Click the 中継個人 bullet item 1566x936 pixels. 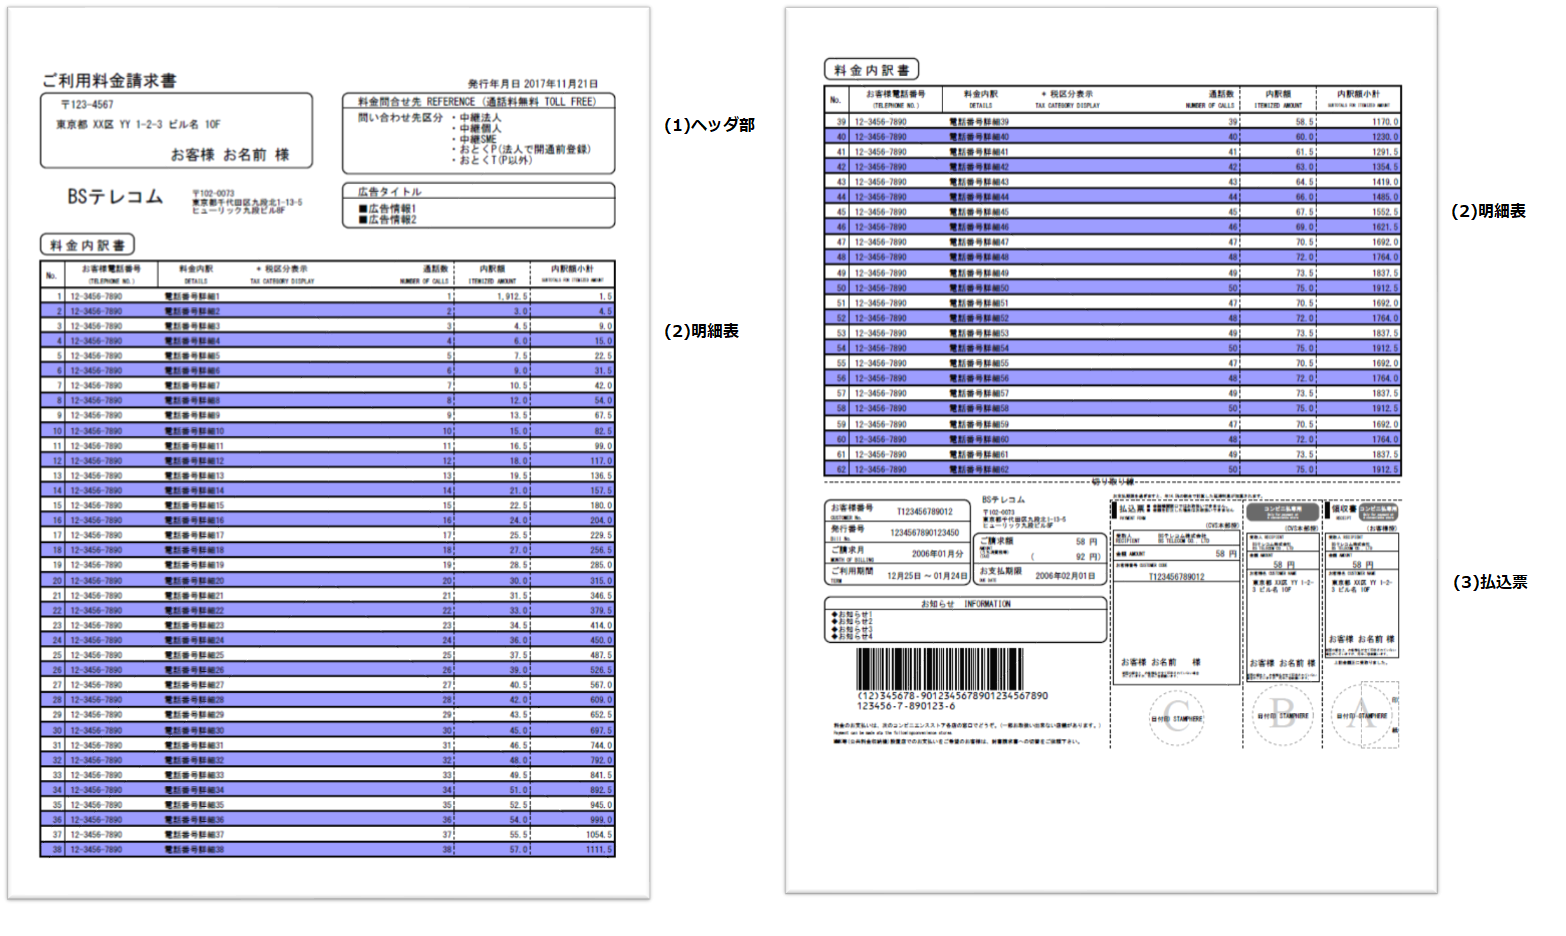[x=477, y=128]
